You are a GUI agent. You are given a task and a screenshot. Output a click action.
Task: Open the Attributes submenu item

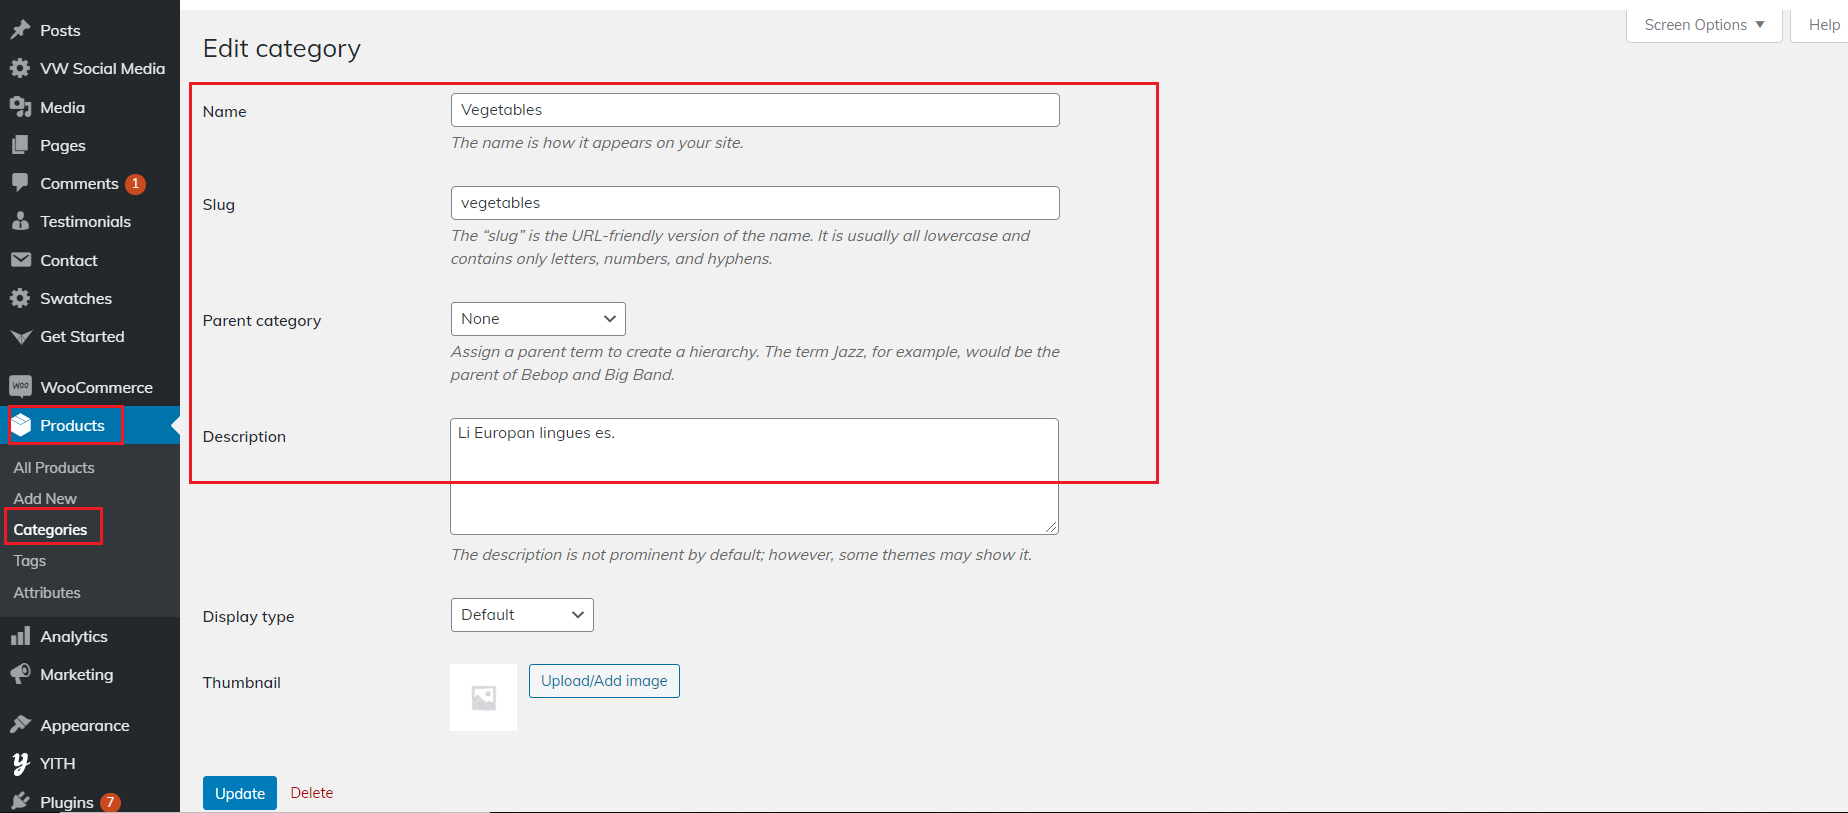click(x=47, y=593)
